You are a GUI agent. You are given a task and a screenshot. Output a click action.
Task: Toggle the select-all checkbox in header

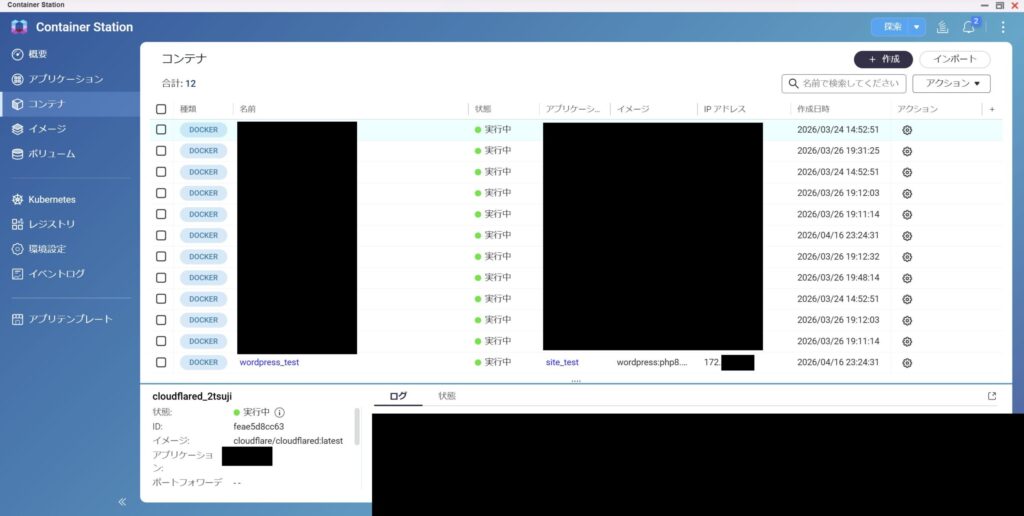pos(161,109)
